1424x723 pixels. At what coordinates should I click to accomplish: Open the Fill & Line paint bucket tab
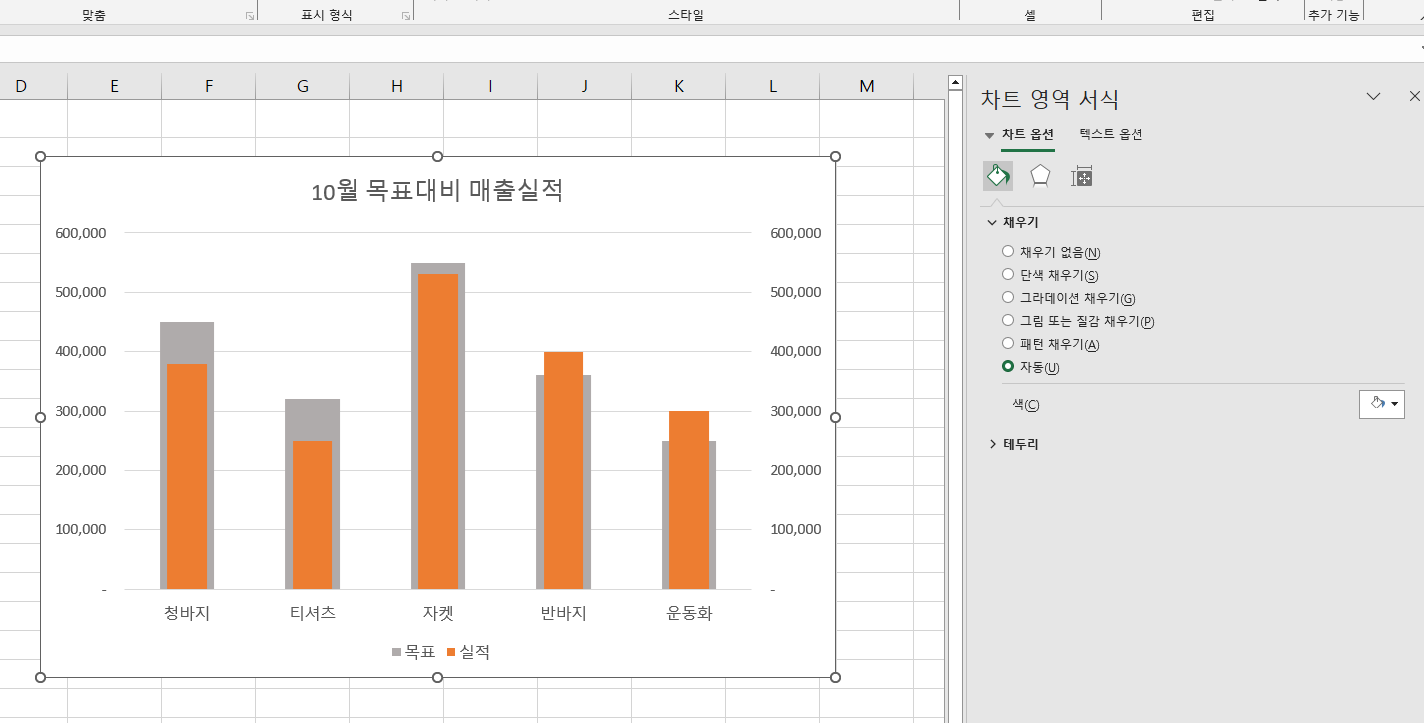(998, 176)
